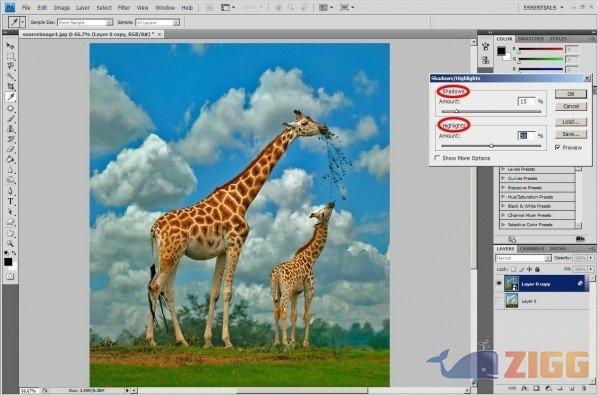
Task: Open the Opacity dropdown arrow
Action: click(x=592, y=258)
